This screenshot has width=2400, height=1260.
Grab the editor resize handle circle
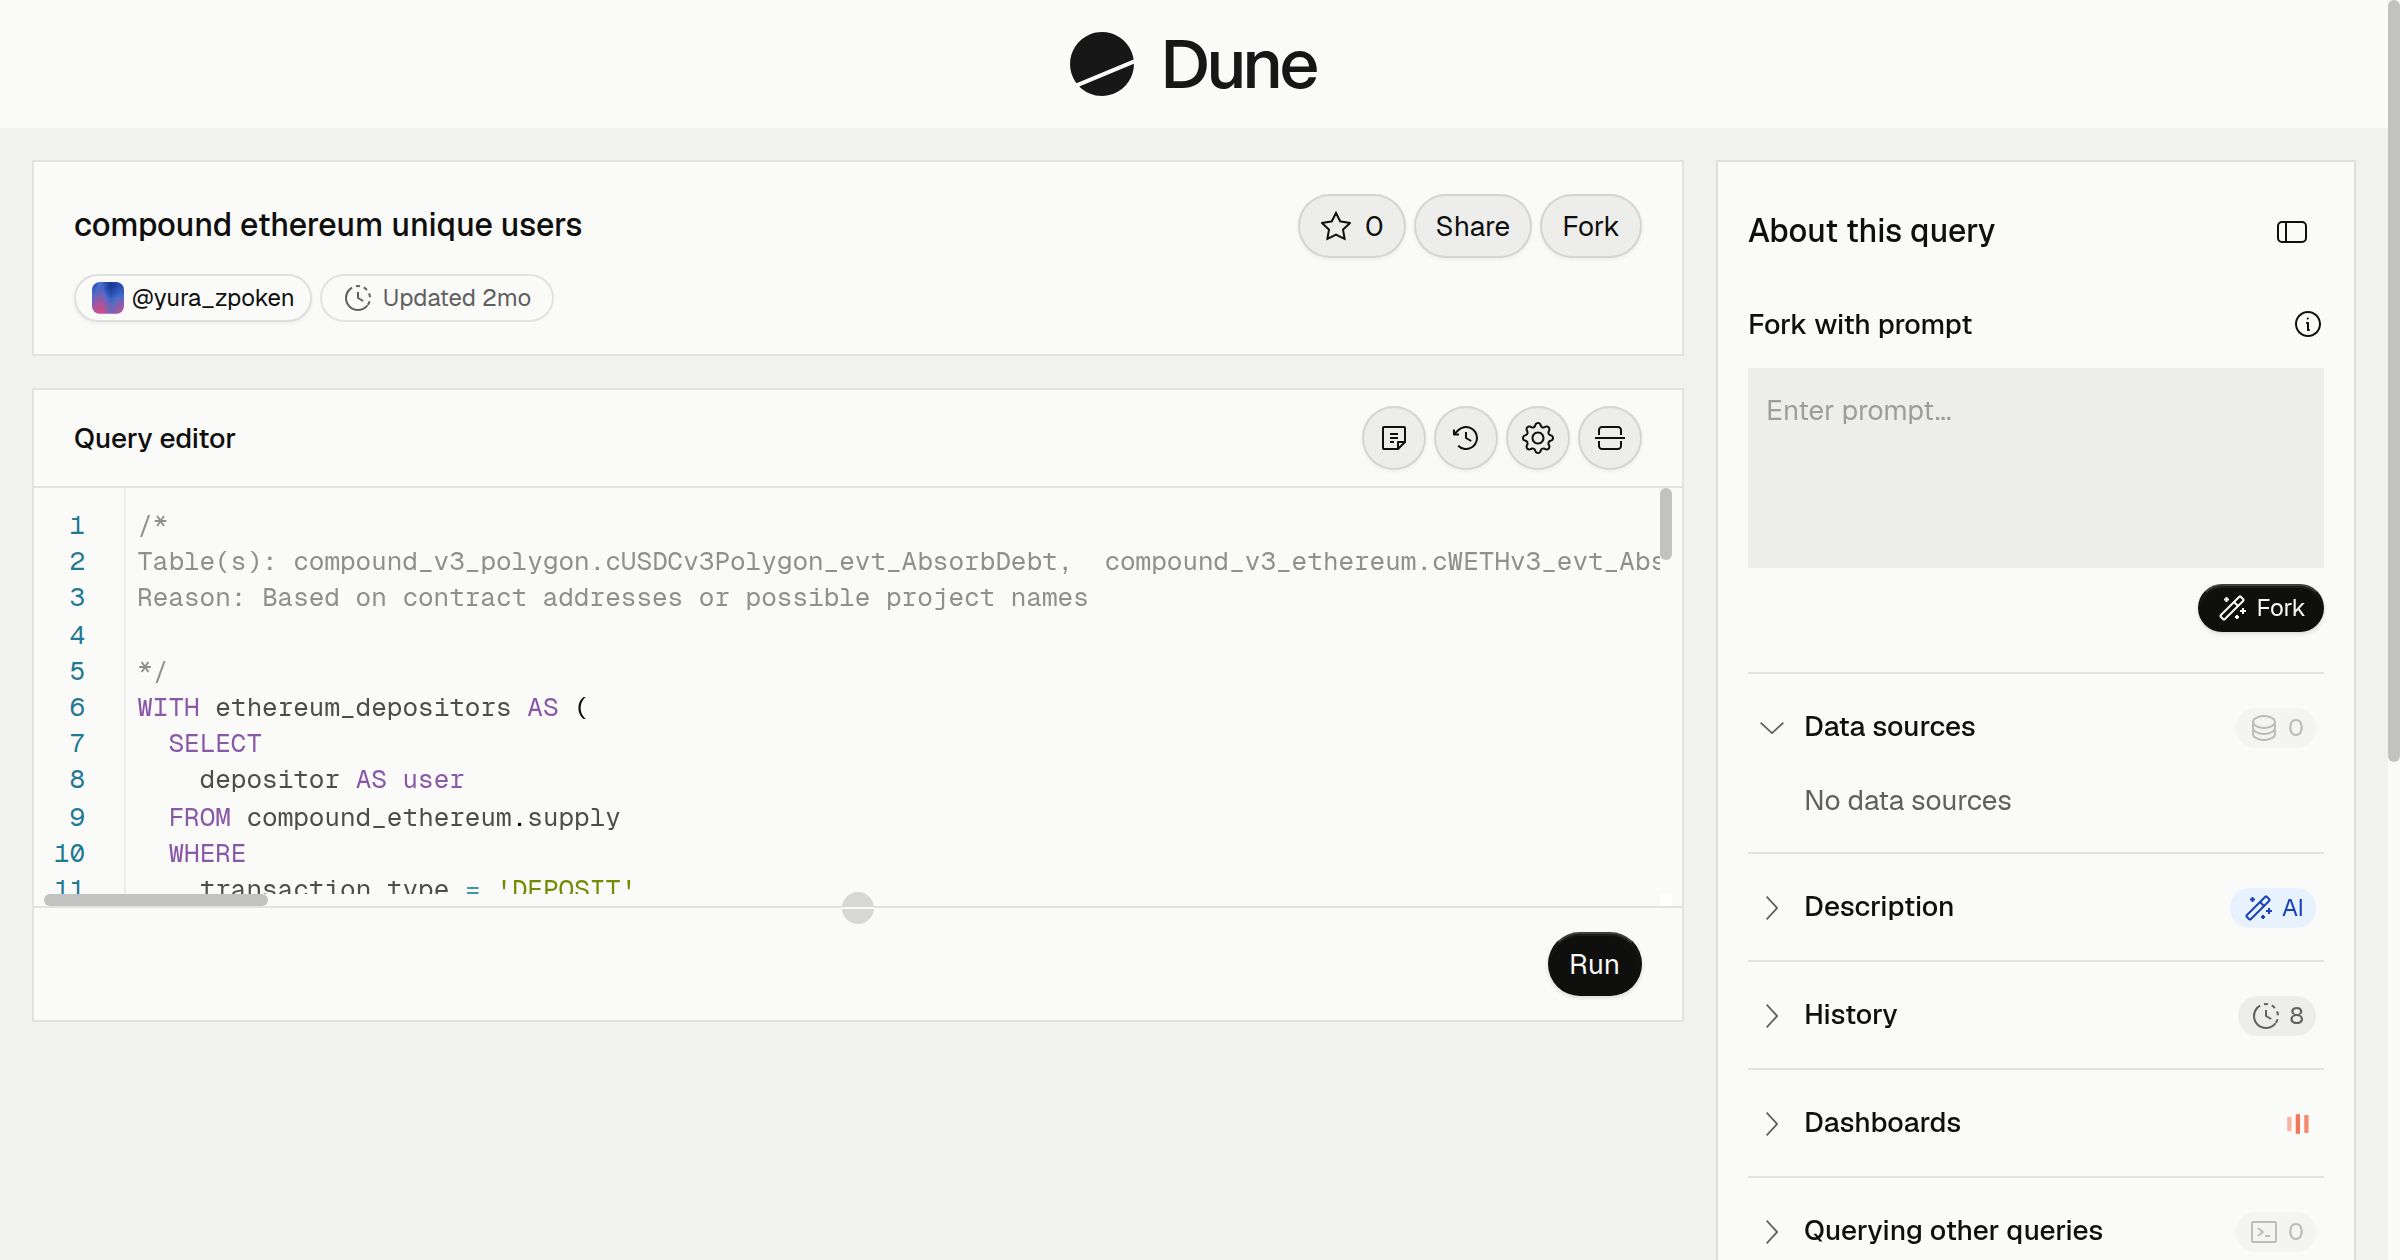click(x=857, y=908)
